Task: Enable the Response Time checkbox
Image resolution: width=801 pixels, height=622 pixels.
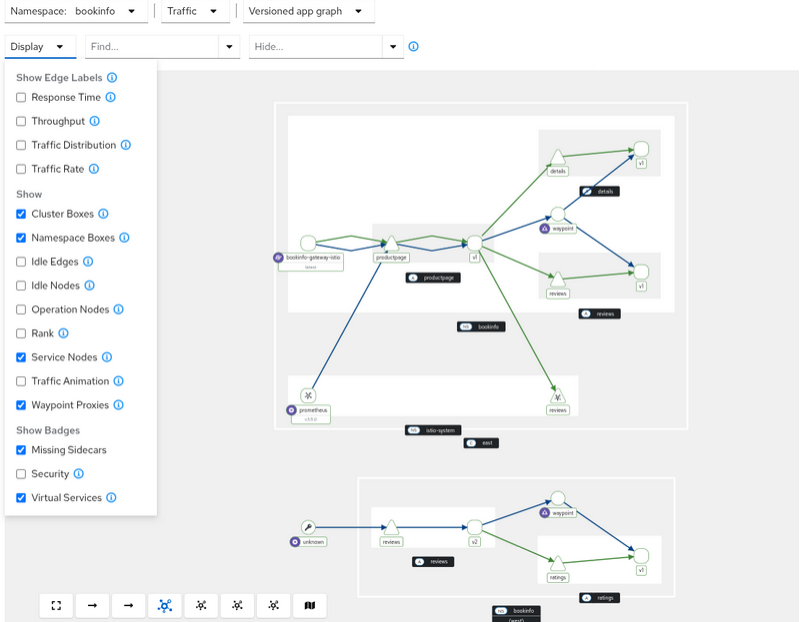Action: click(21, 97)
